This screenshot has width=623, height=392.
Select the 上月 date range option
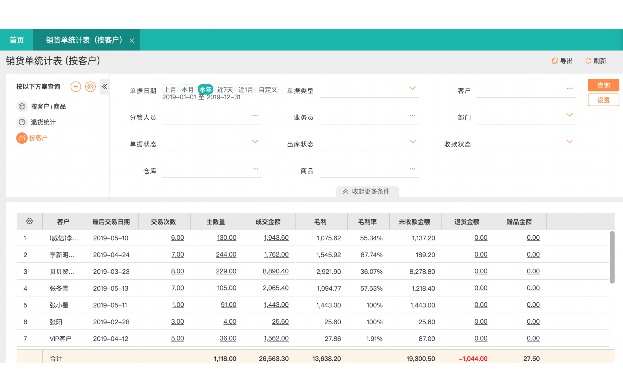170,89
